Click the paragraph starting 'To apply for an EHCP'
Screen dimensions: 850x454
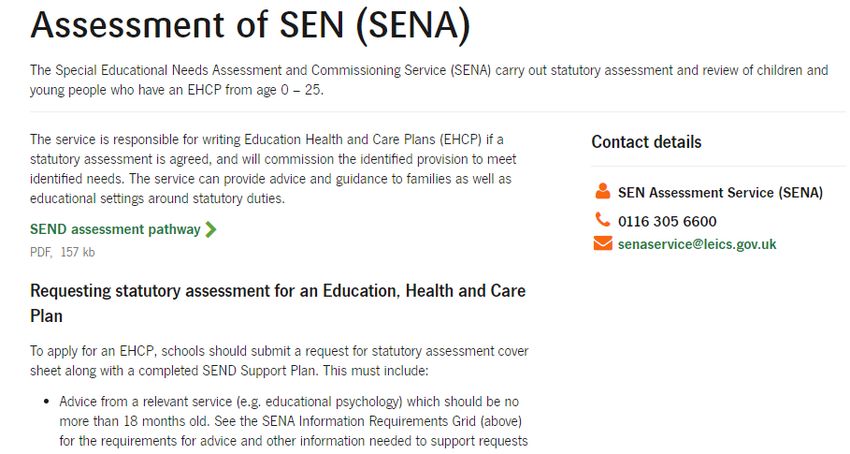tap(279, 361)
